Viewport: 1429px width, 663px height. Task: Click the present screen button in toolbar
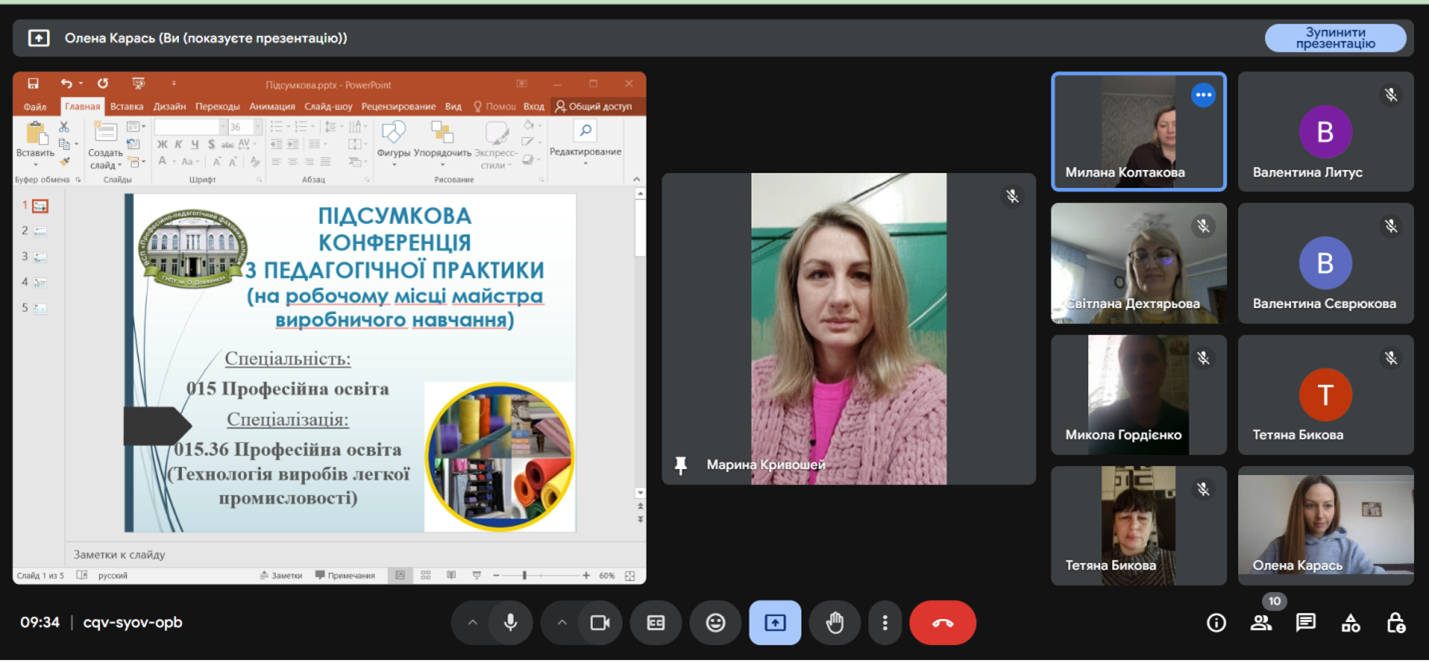[x=775, y=623]
